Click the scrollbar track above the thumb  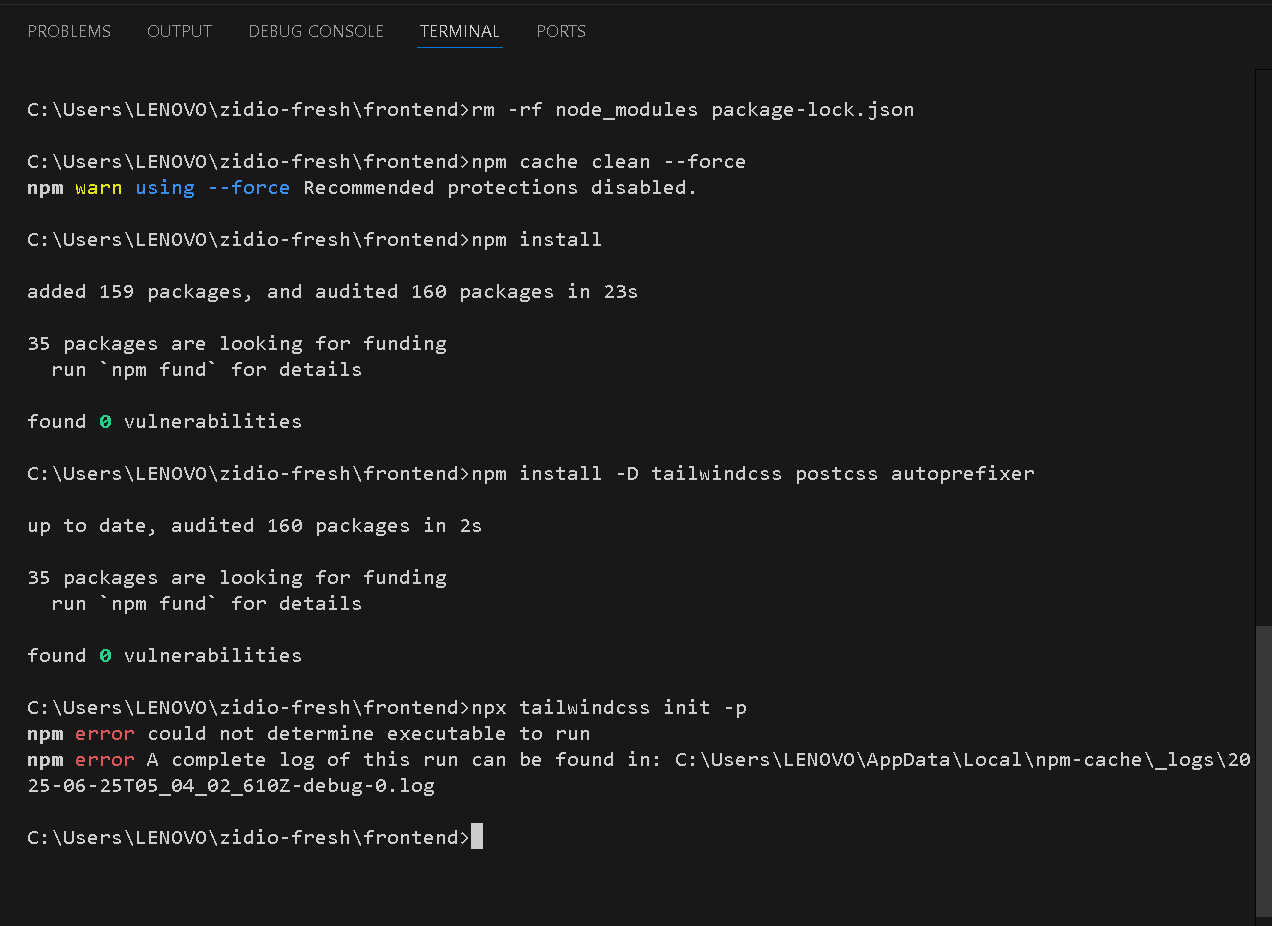(x=1263, y=350)
